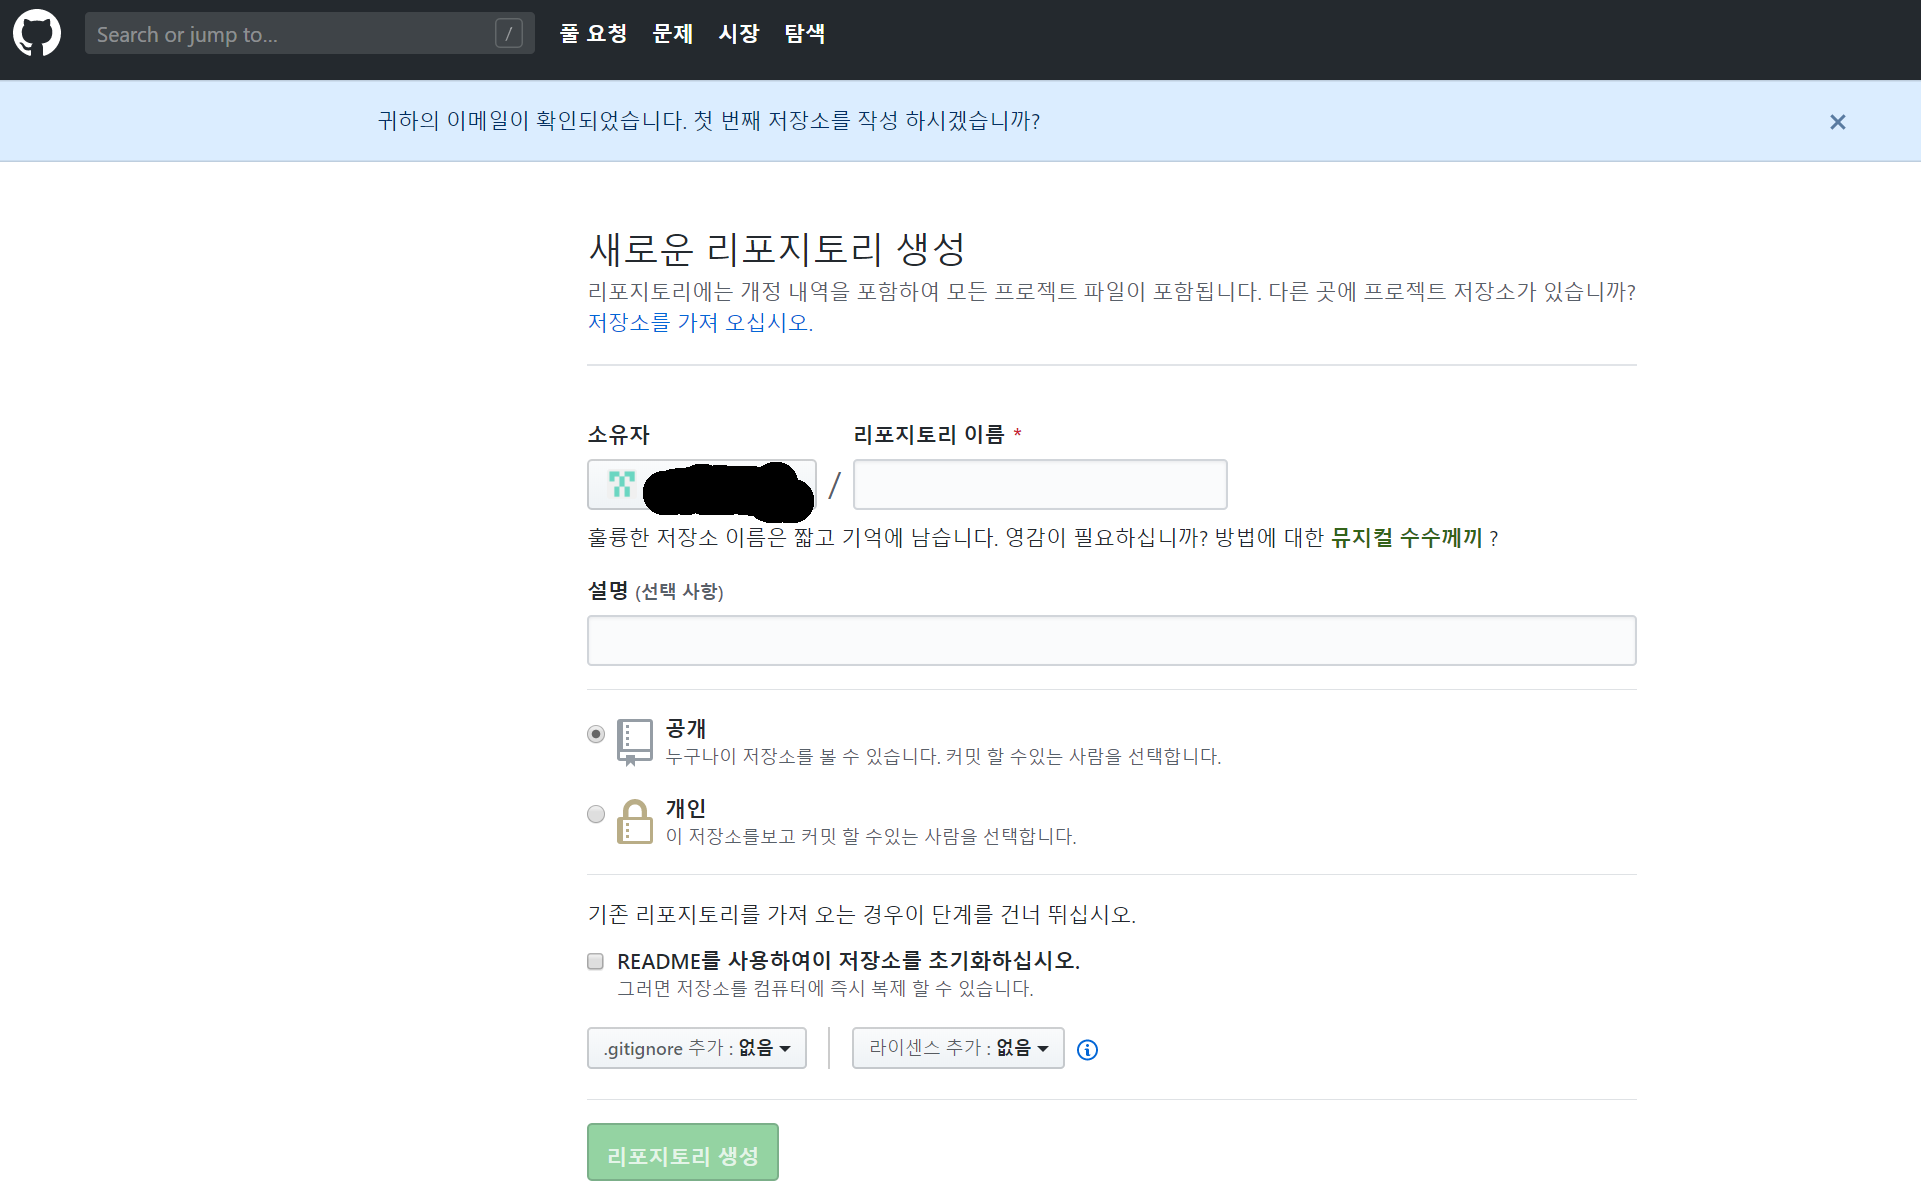
Task: Click the public repository book icon
Action: point(634,741)
